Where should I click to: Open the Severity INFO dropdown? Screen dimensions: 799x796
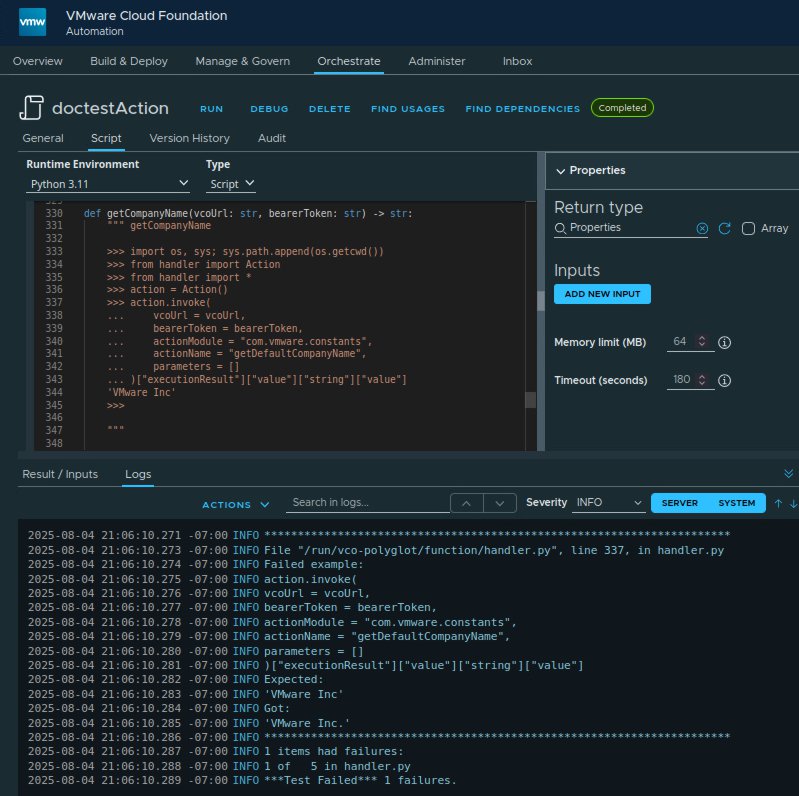click(608, 503)
